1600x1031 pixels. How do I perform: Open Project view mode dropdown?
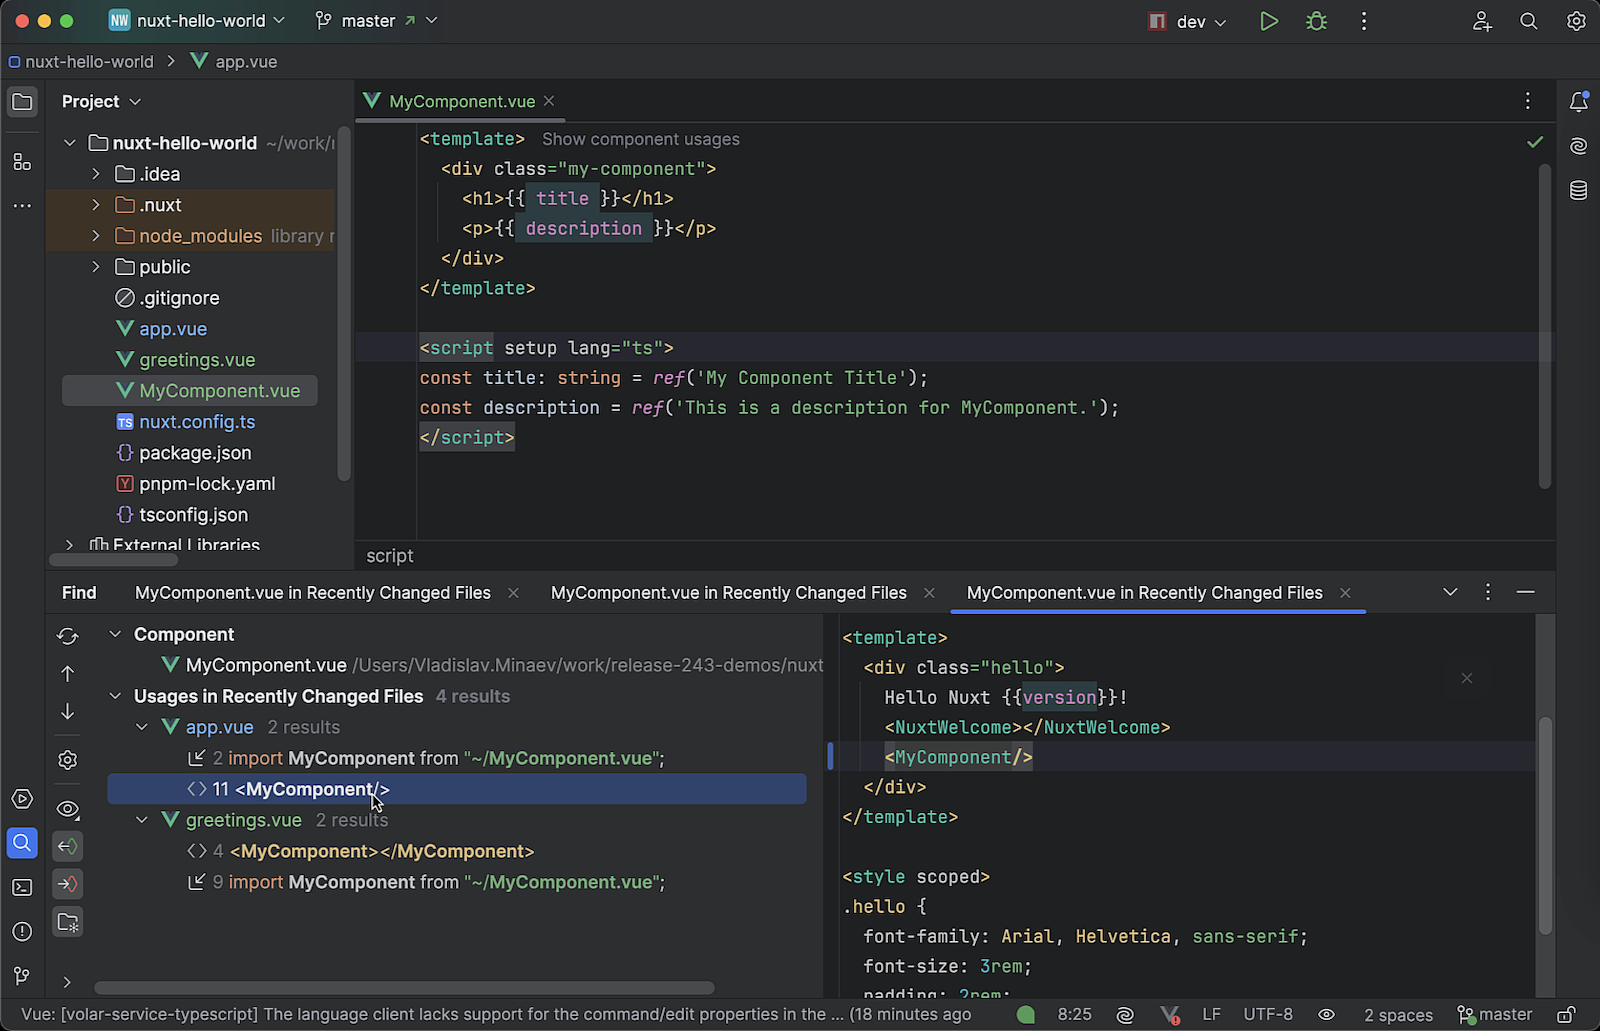(101, 102)
